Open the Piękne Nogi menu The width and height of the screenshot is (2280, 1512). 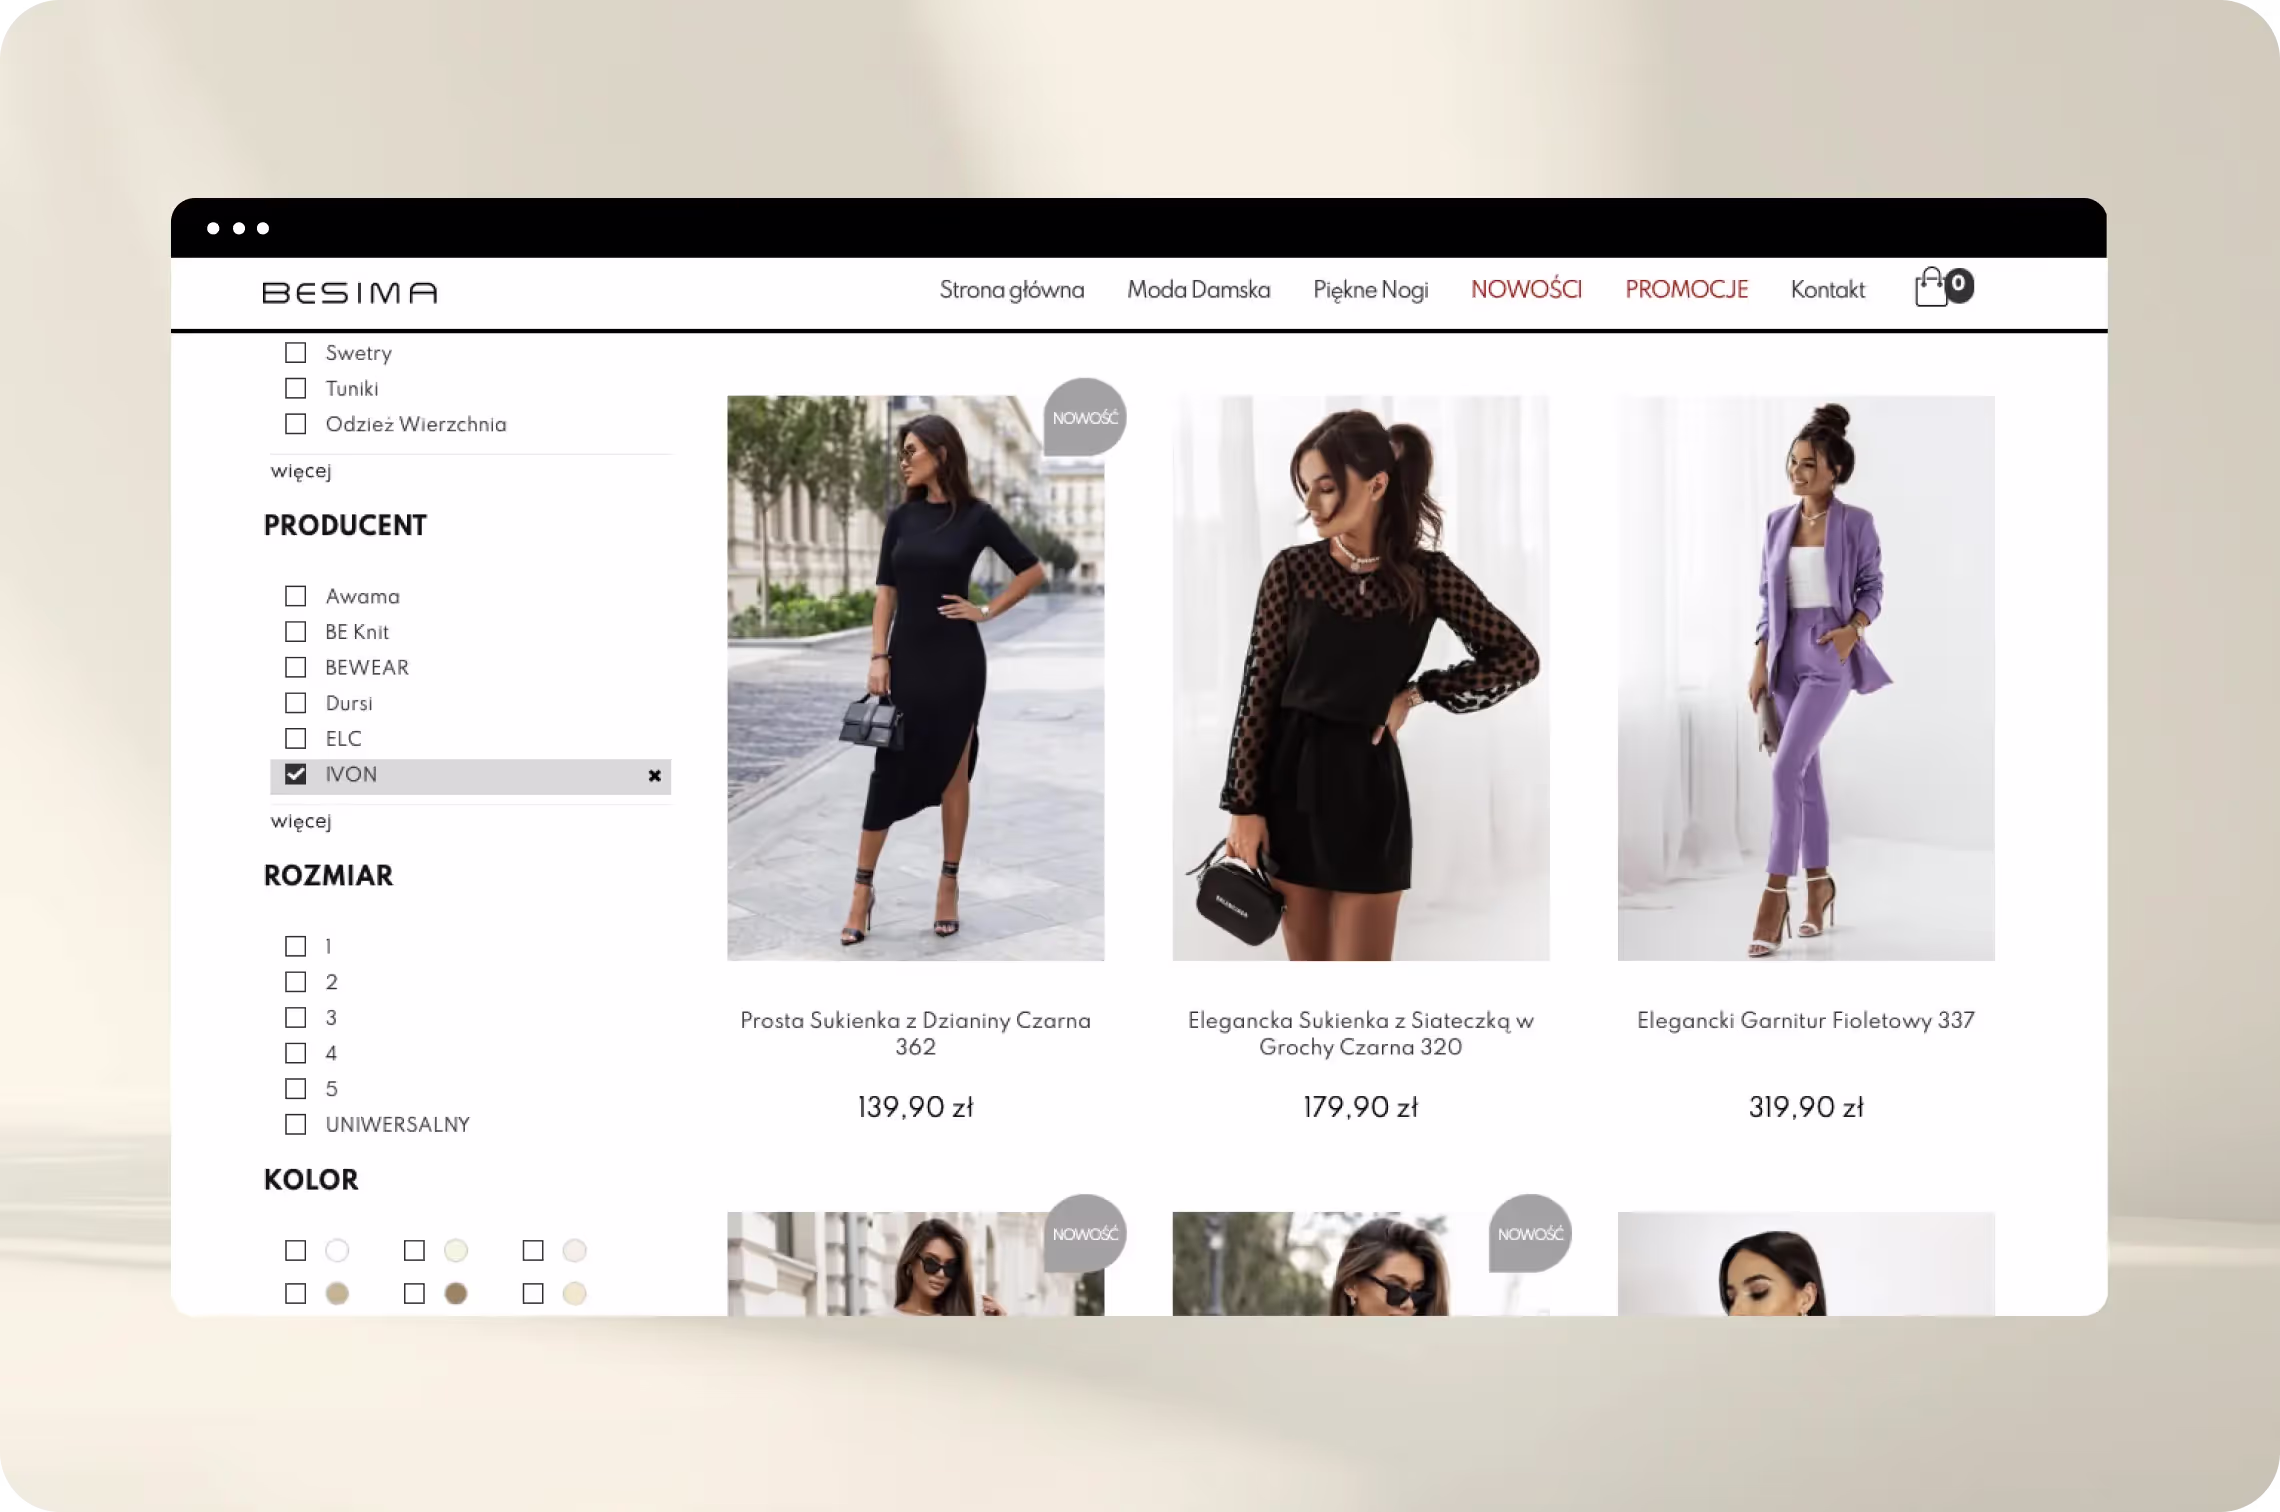(1370, 290)
